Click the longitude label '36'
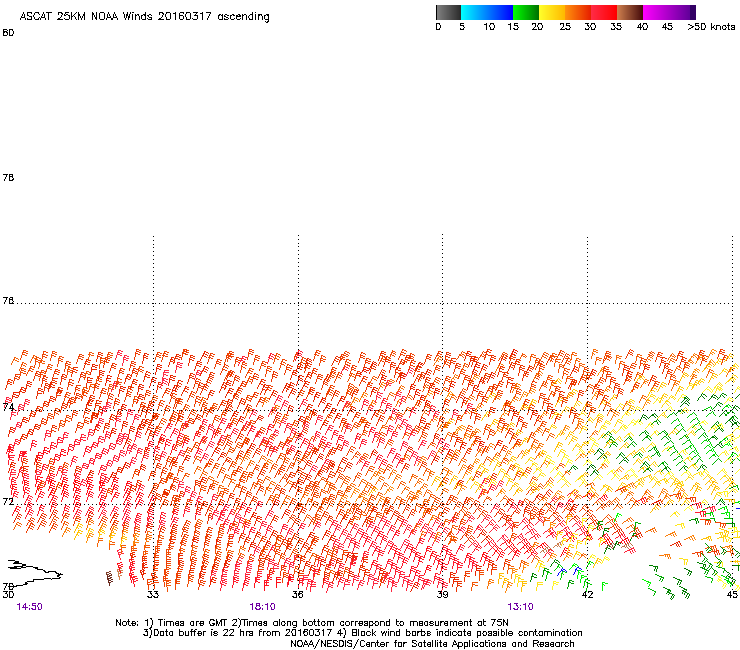Viewport: 740px width, 650px height. (298, 594)
